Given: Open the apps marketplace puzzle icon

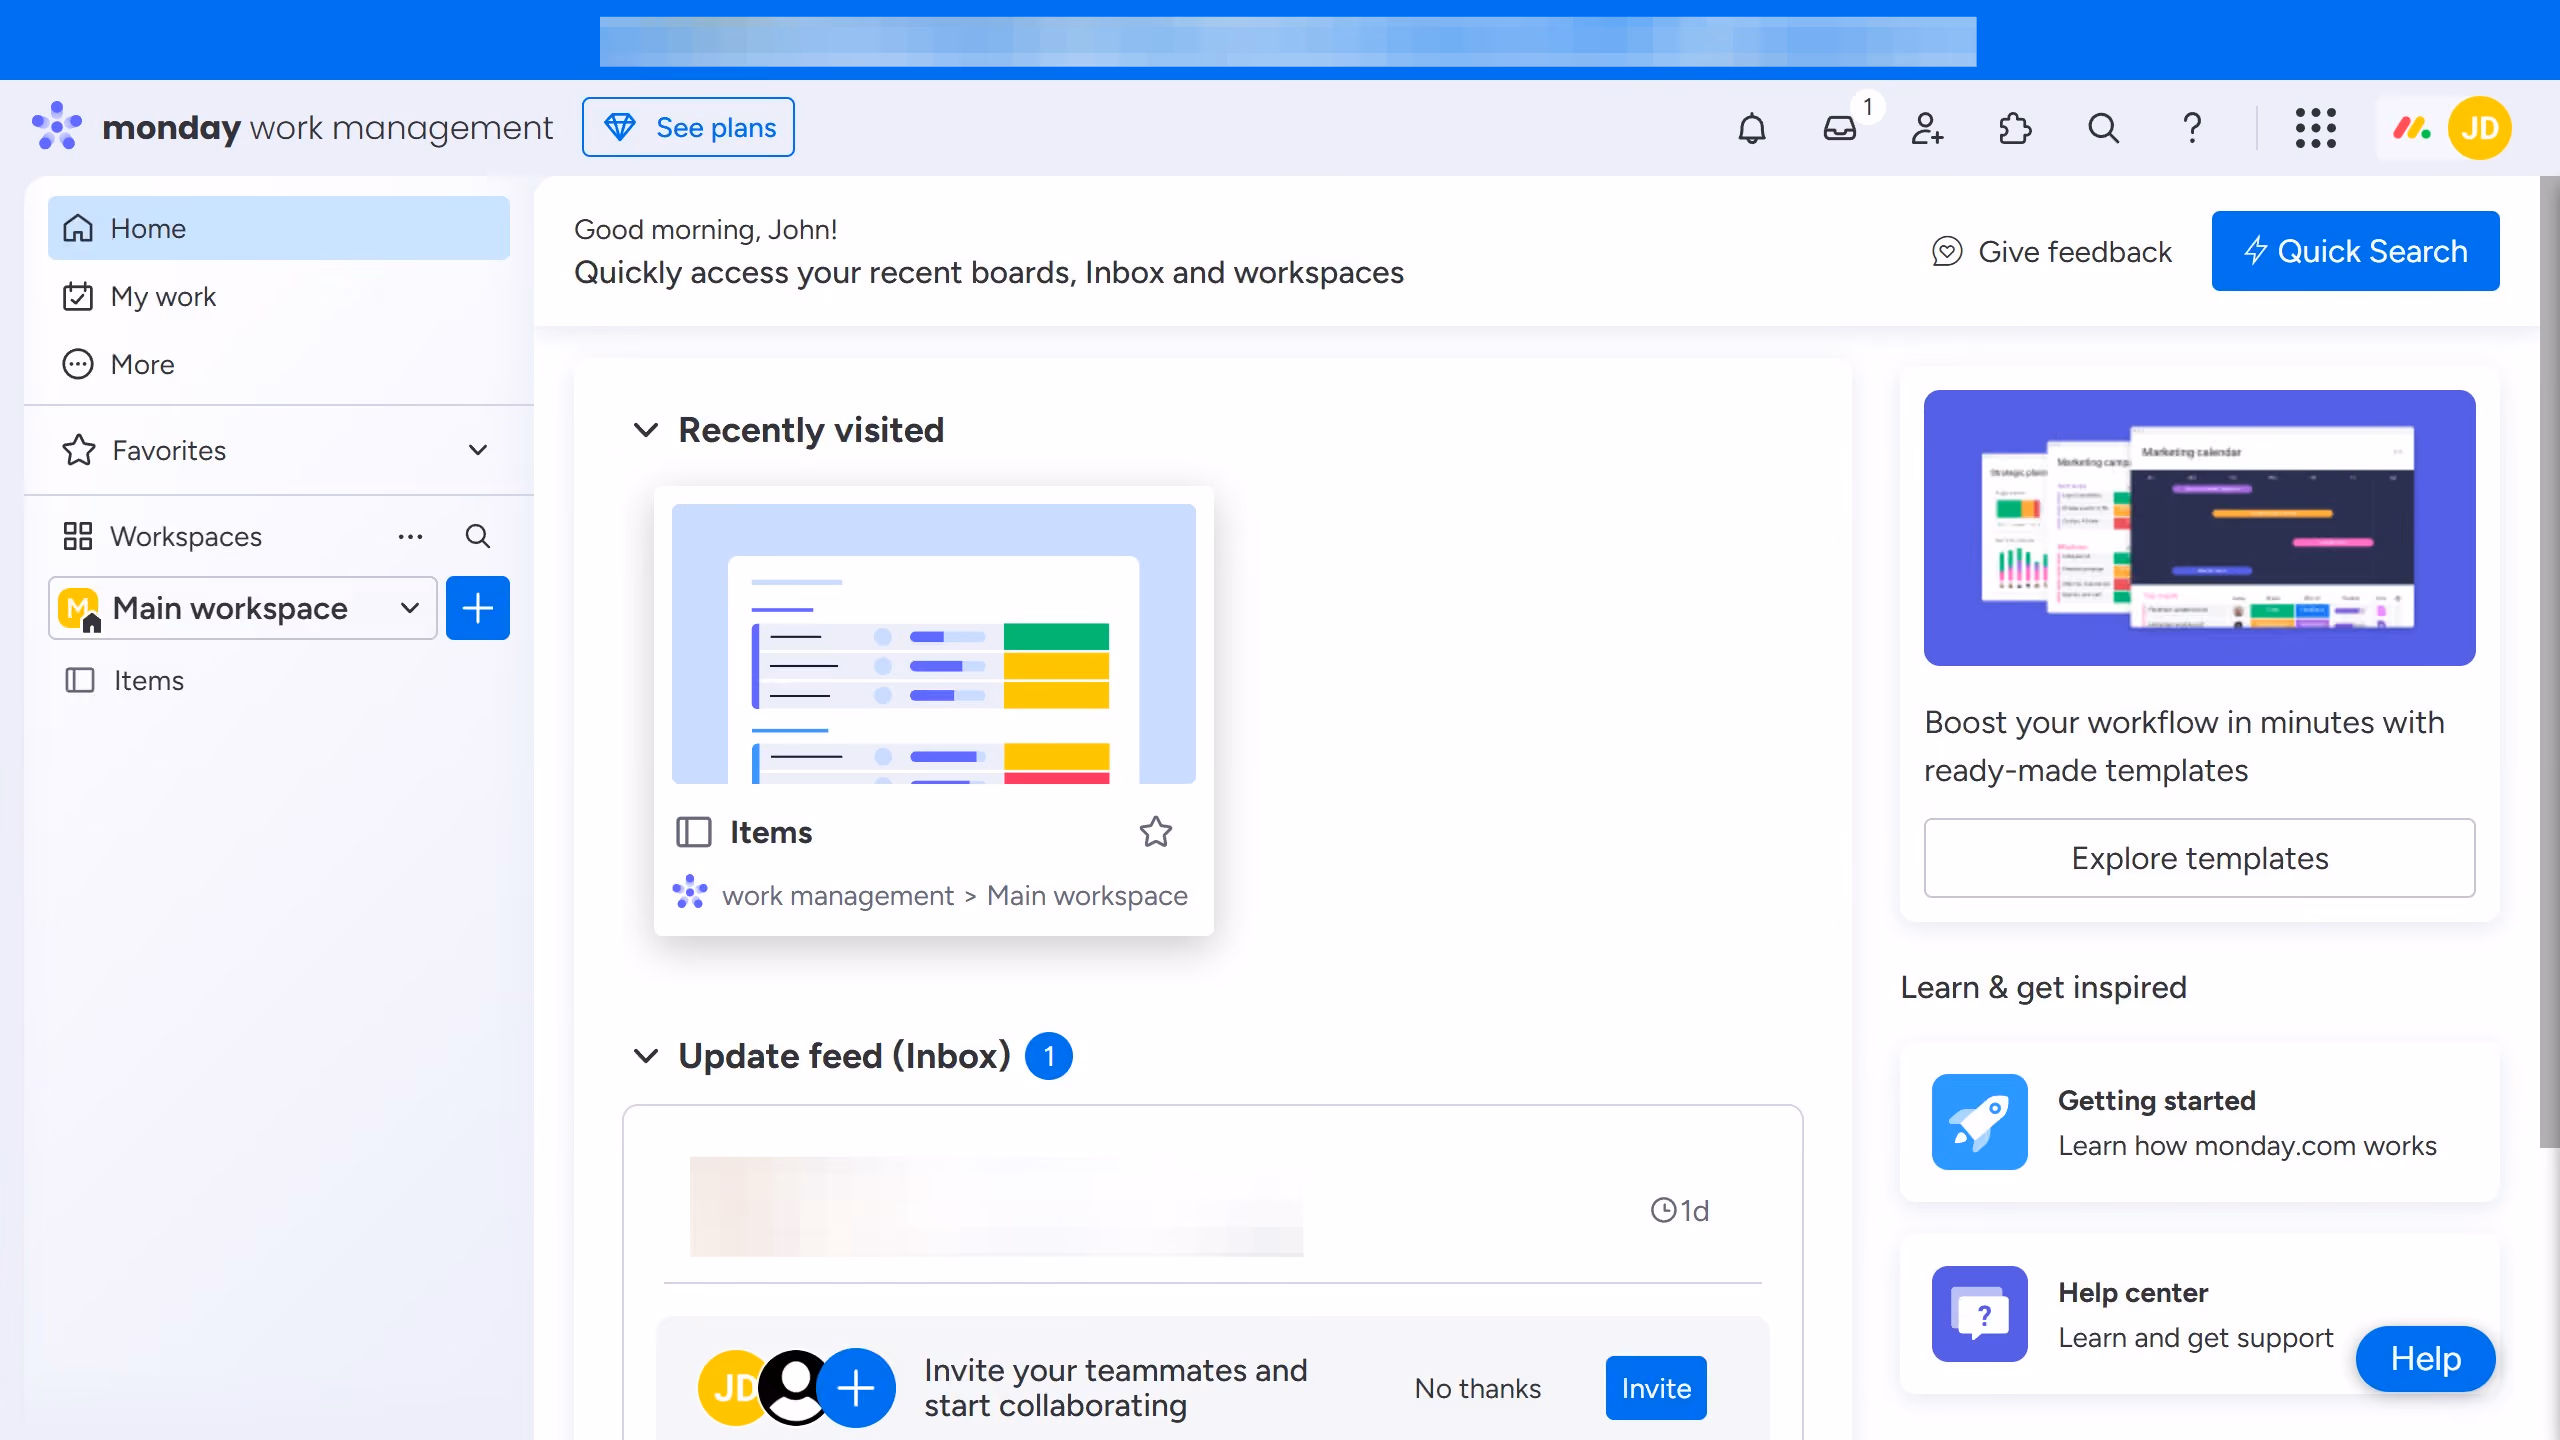Looking at the screenshot, I should (x=2015, y=128).
